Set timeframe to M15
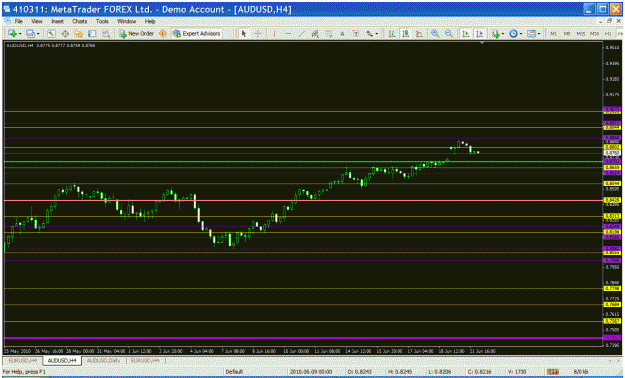625x378 pixels. [581, 34]
